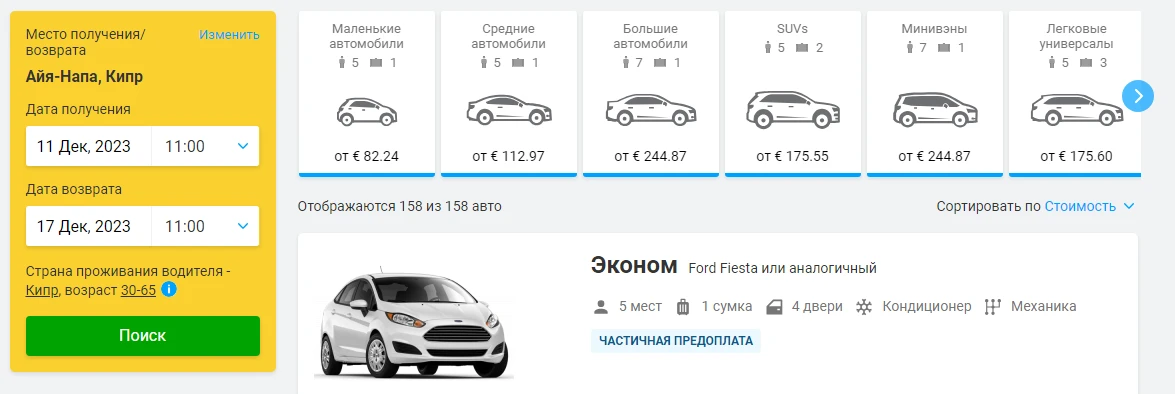Click the driver age 30-65 link

click(138, 290)
